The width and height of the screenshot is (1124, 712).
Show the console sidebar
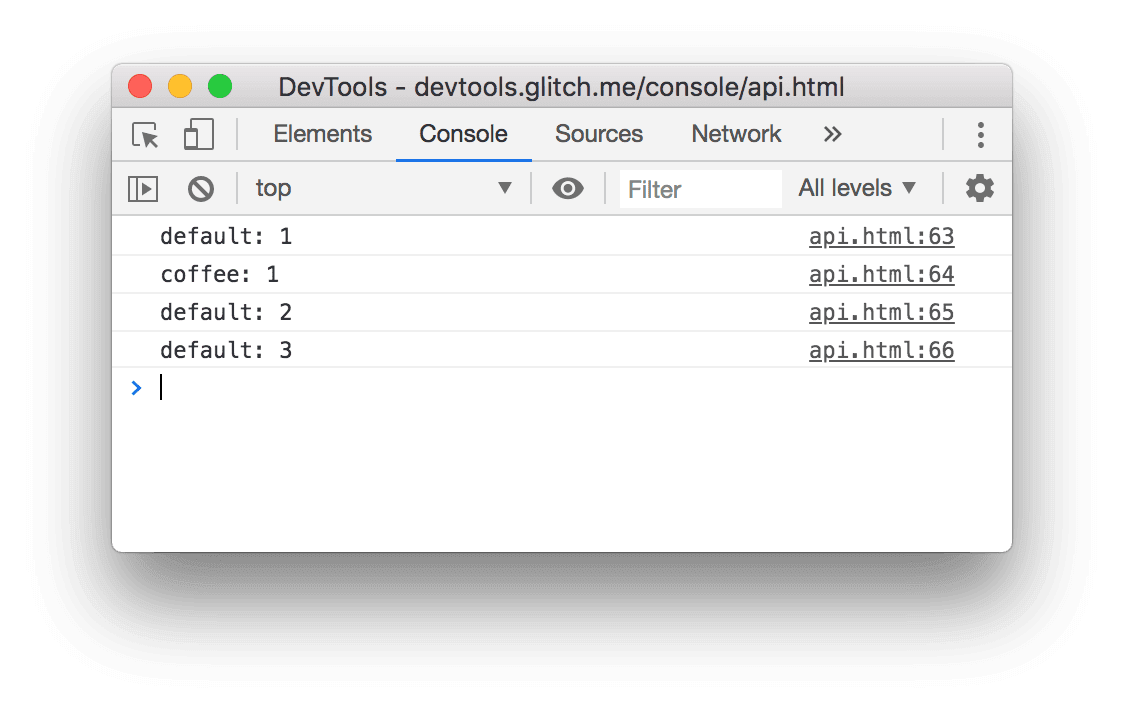click(x=142, y=188)
